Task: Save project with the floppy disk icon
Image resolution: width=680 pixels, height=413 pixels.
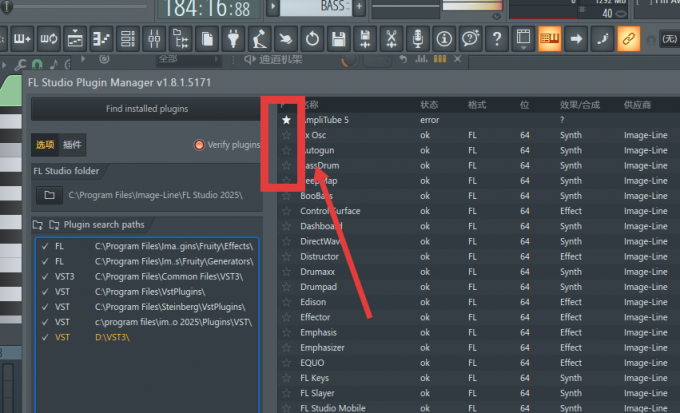Action: click(339, 39)
